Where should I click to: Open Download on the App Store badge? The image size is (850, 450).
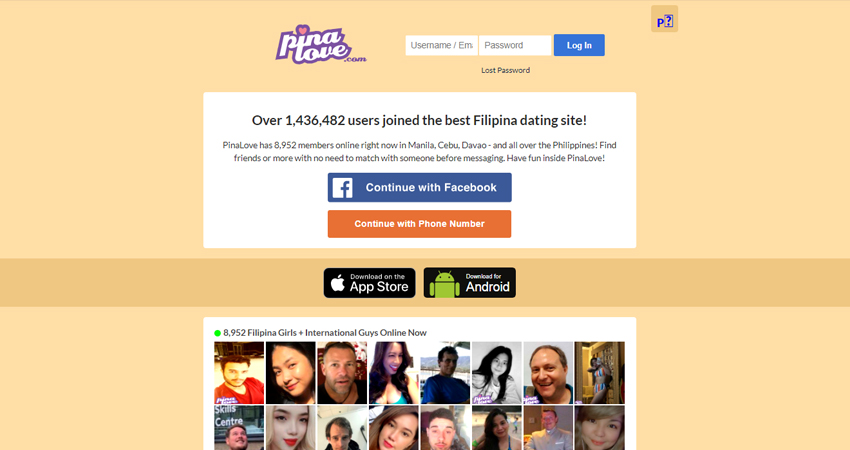[370, 283]
